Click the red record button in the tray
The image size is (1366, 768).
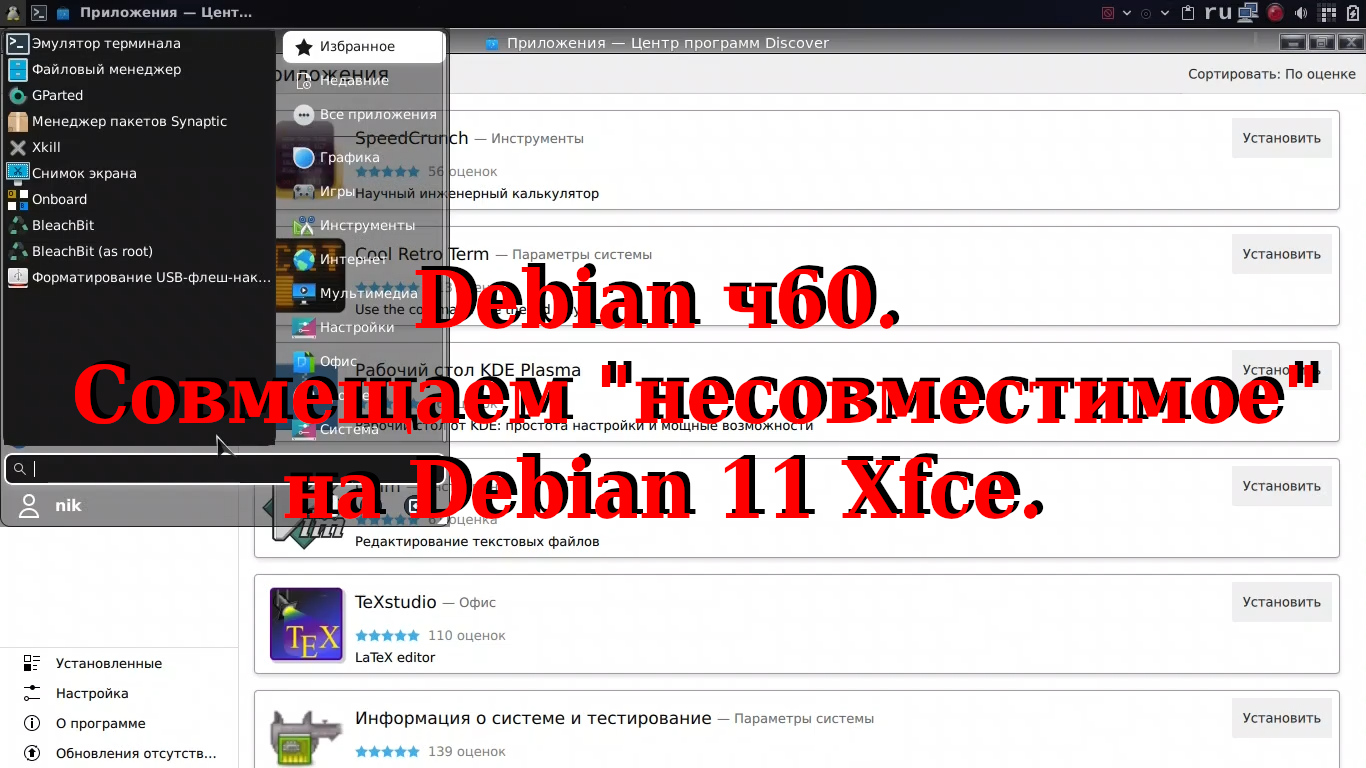pyautogui.click(x=1275, y=13)
